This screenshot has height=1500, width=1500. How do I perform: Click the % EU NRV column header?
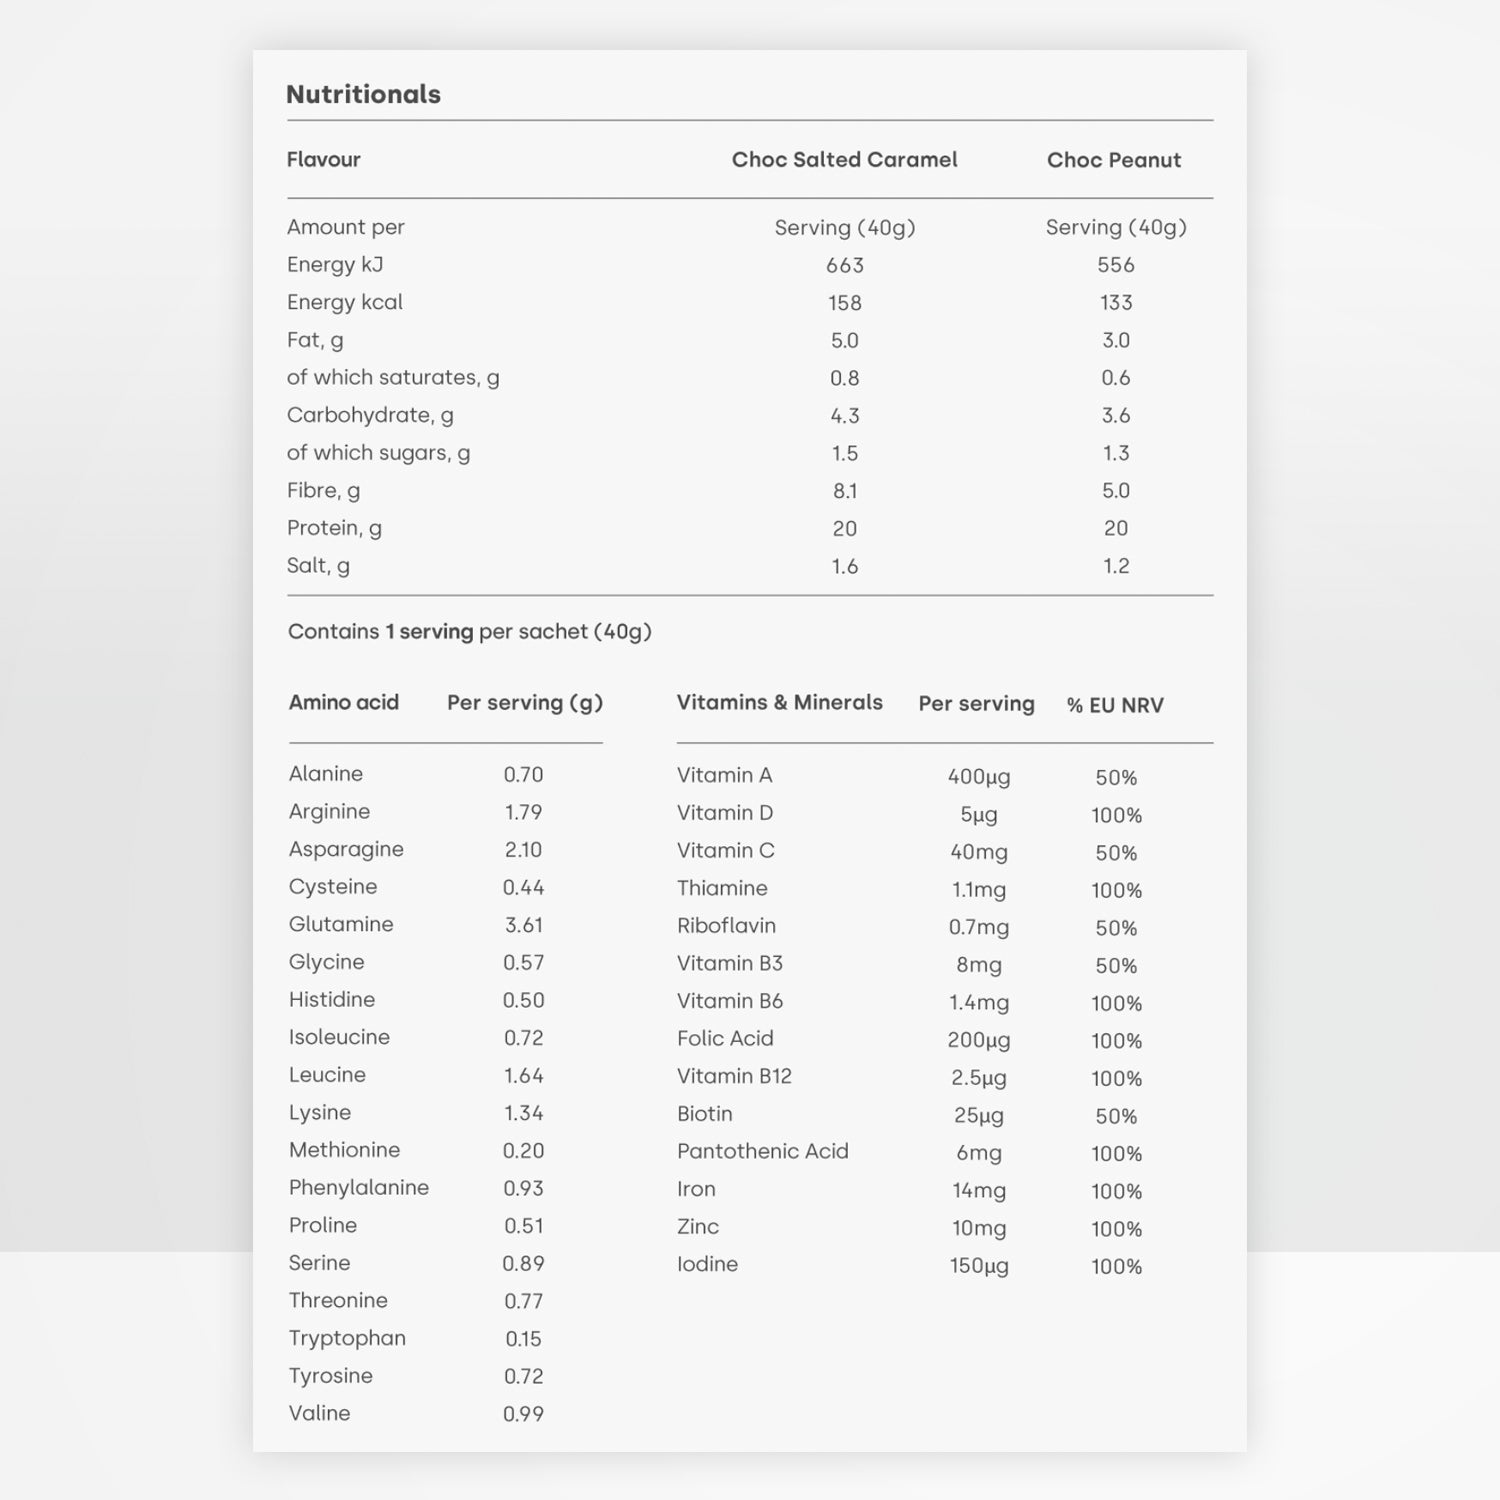click(1114, 705)
